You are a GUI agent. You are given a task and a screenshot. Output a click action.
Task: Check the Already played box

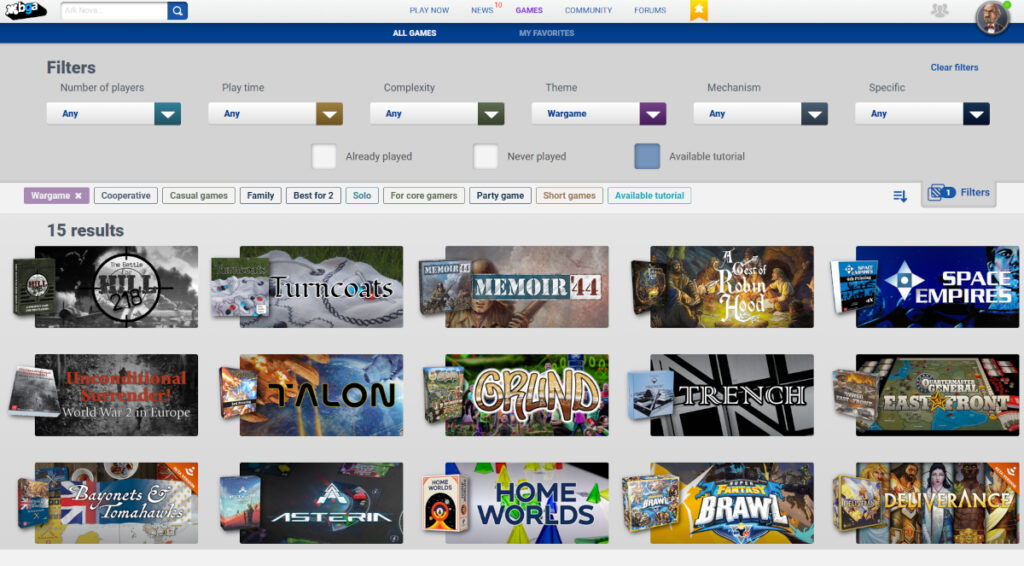click(x=324, y=157)
